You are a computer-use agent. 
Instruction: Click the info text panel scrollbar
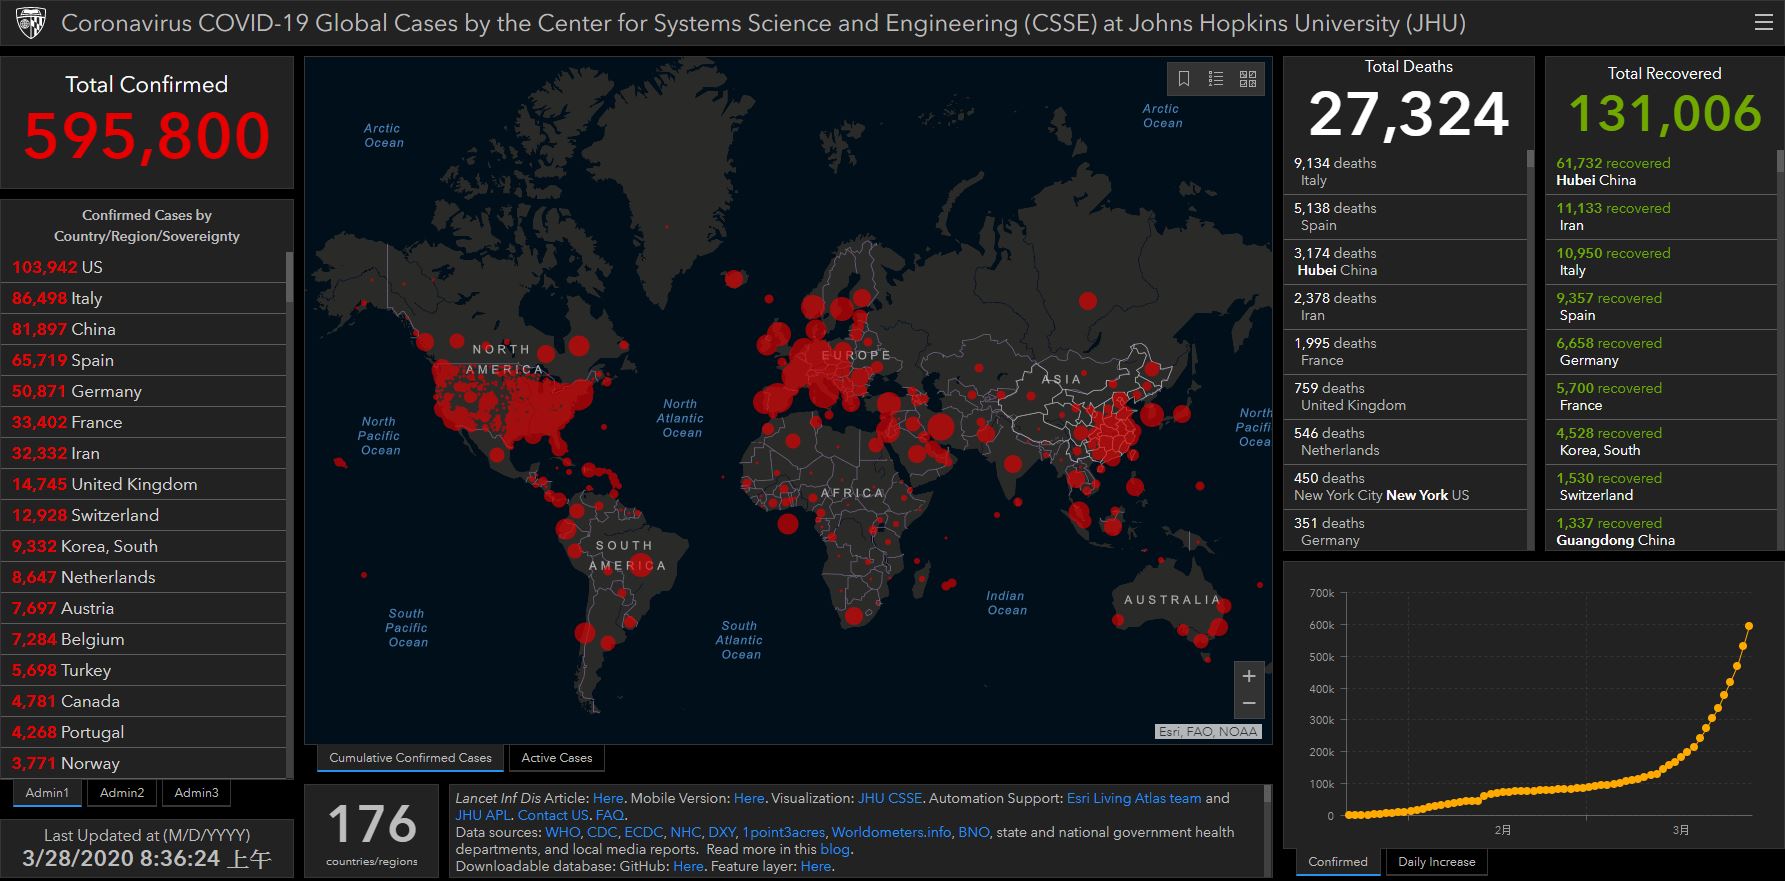(1268, 795)
